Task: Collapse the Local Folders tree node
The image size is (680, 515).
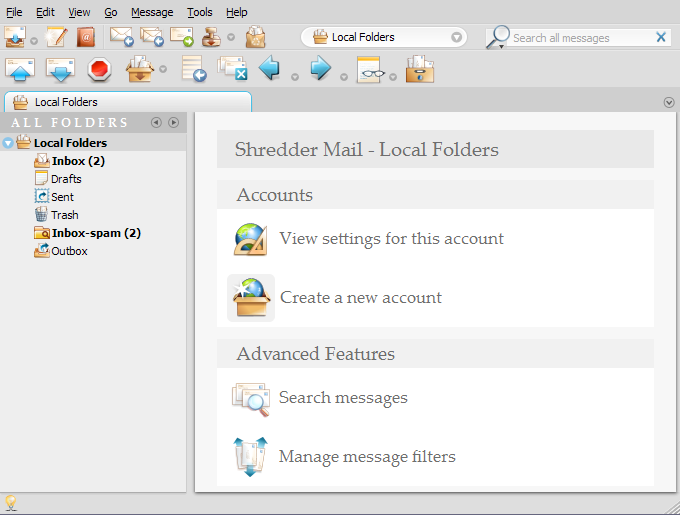Action: (x=8, y=143)
